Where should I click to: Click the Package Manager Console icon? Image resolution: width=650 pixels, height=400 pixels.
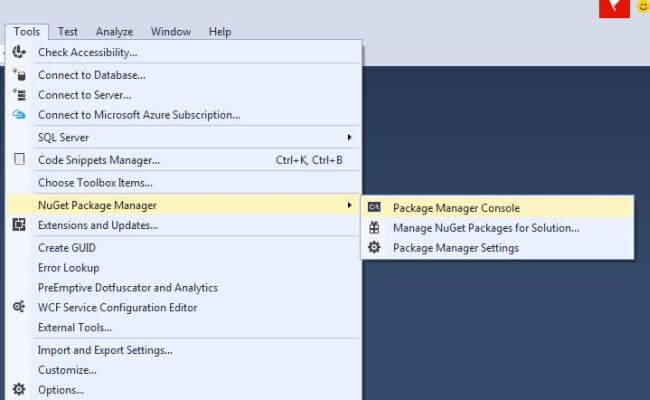pos(374,208)
